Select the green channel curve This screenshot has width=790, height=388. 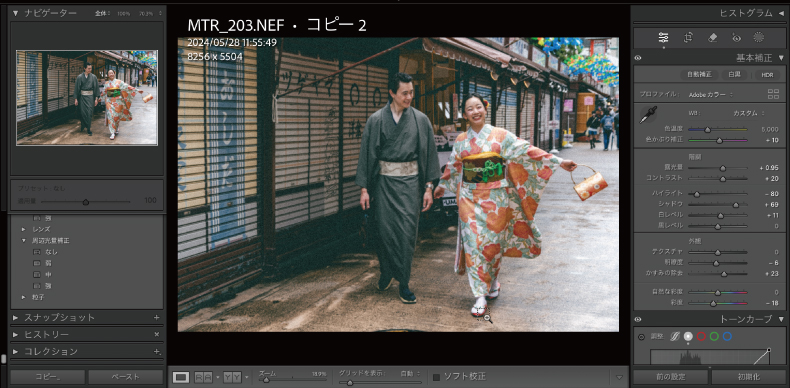(x=714, y=337)
